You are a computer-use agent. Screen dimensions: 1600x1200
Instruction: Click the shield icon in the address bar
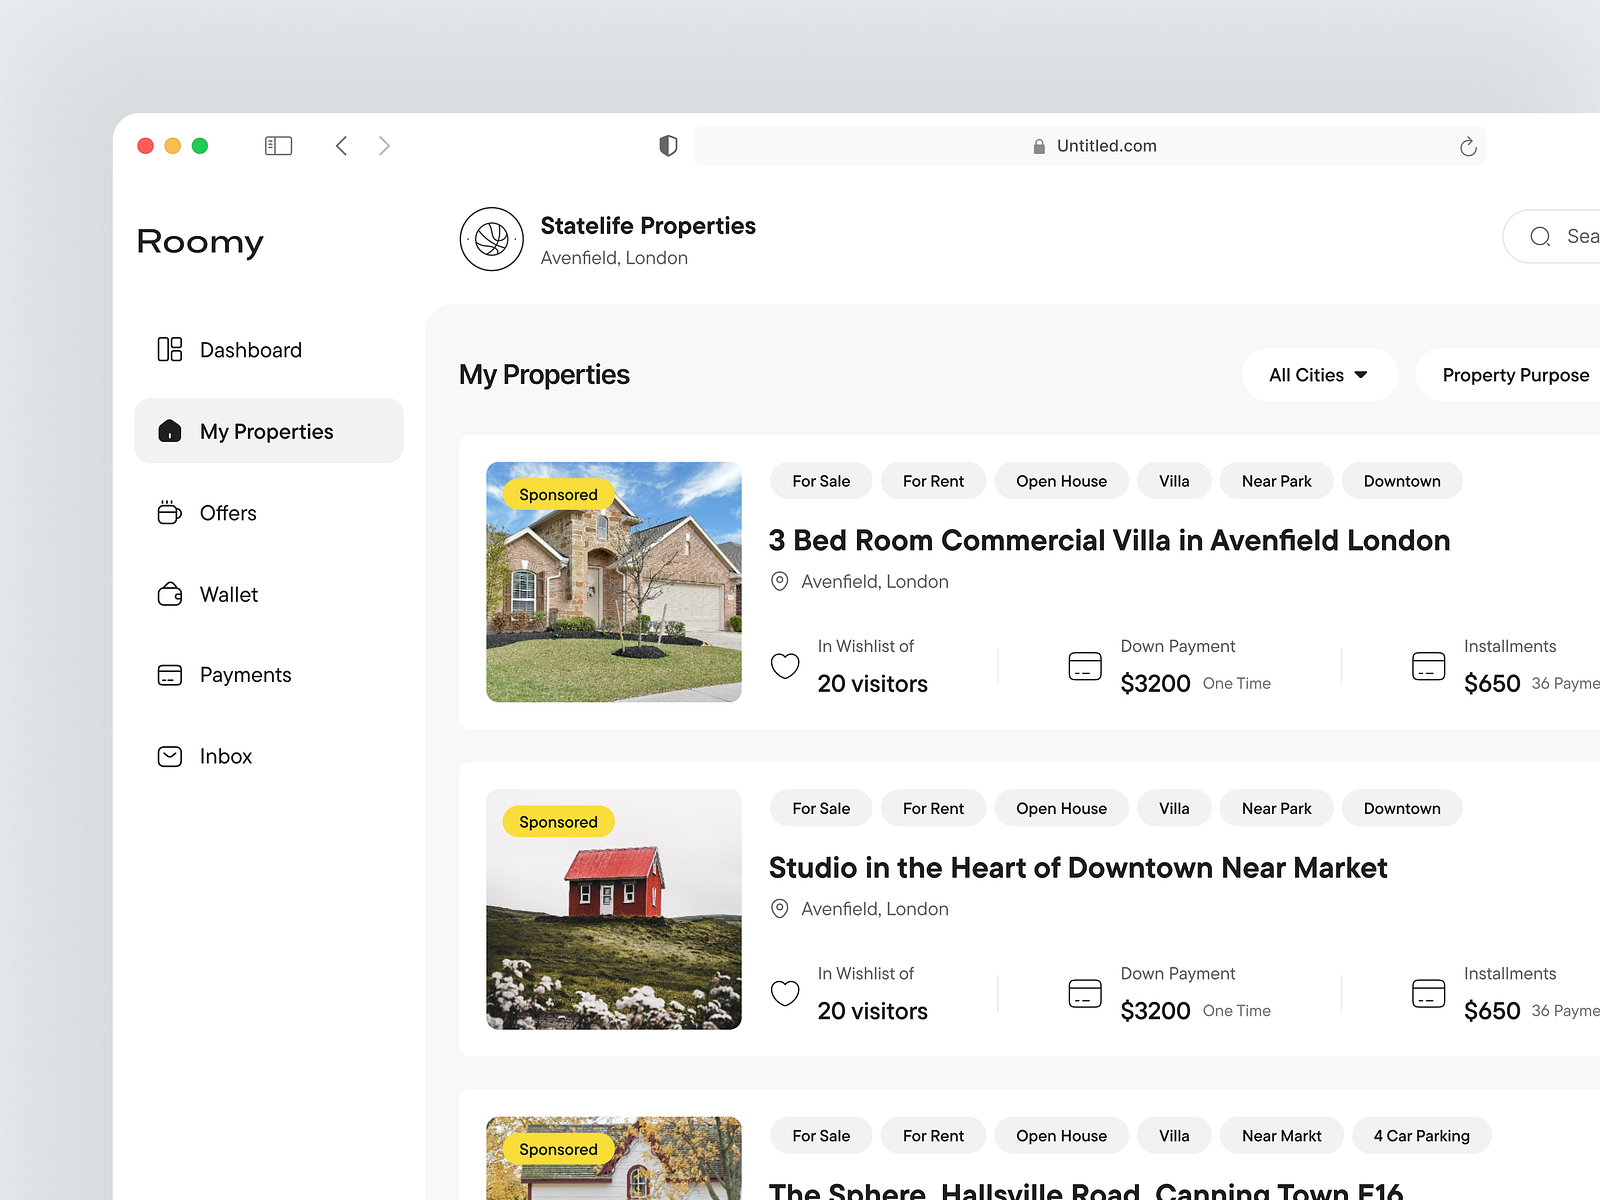[667, 145]
